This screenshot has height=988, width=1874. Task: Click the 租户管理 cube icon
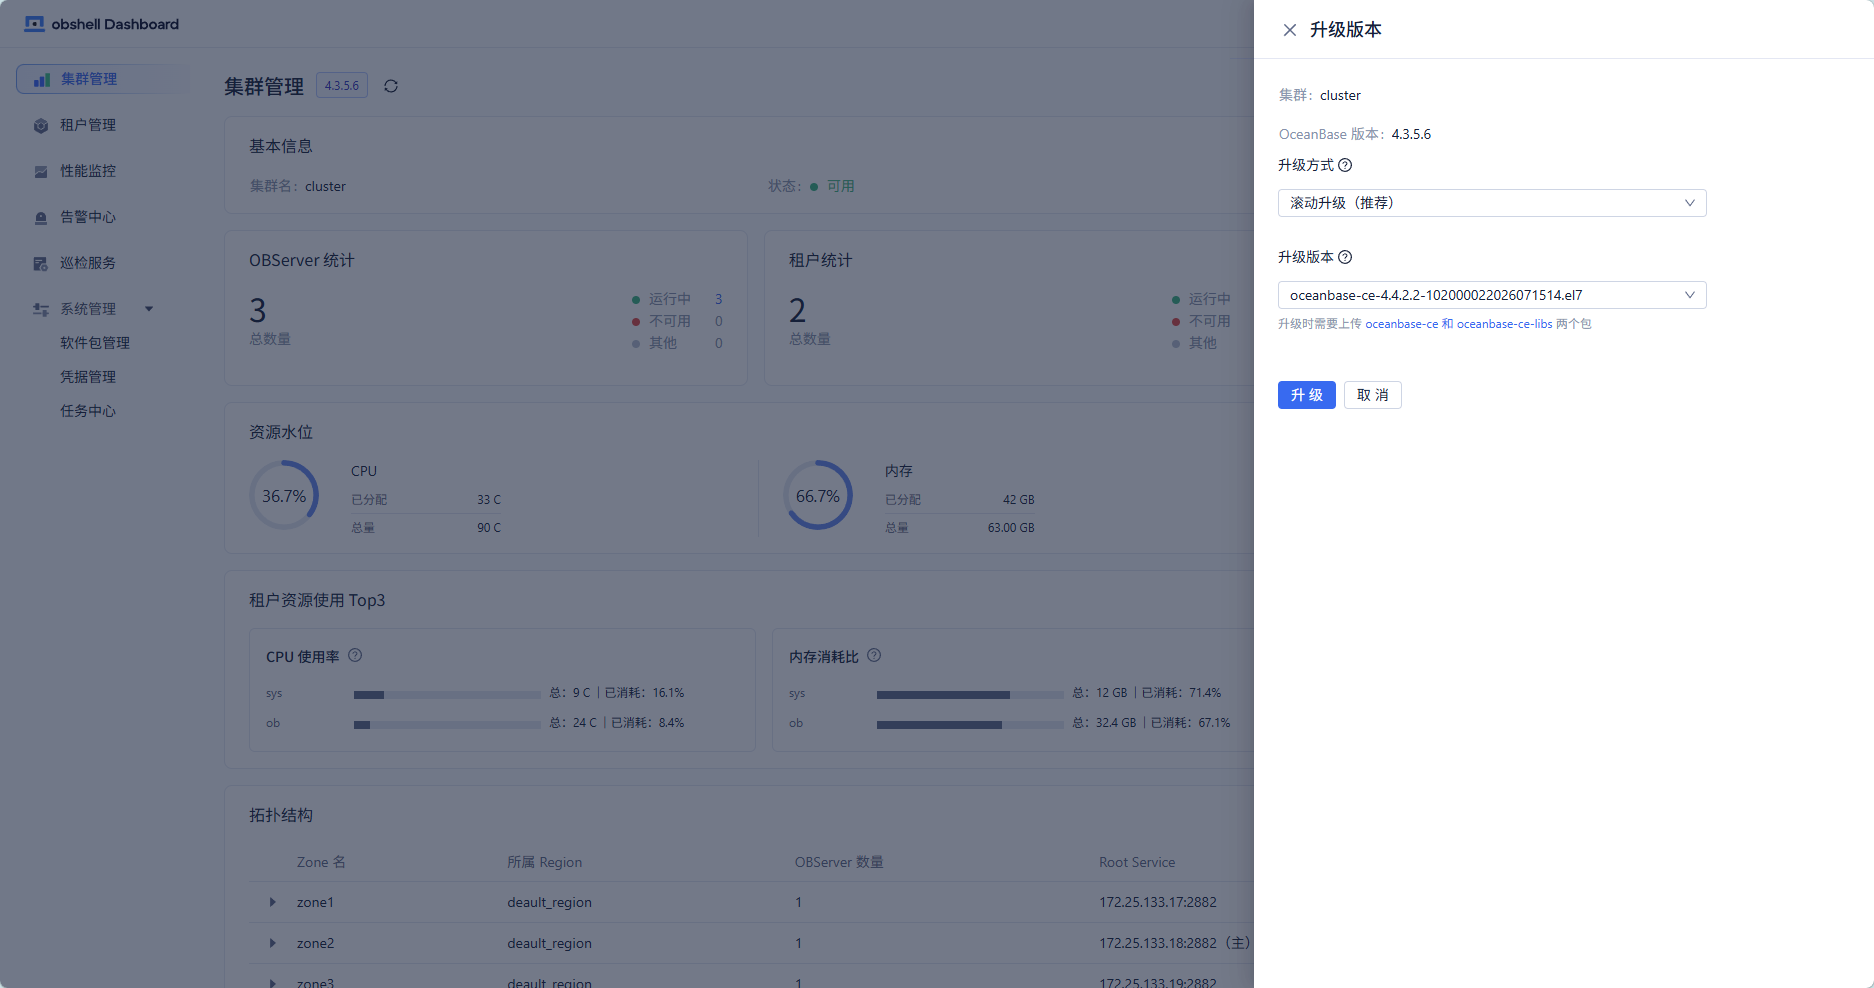41,125
